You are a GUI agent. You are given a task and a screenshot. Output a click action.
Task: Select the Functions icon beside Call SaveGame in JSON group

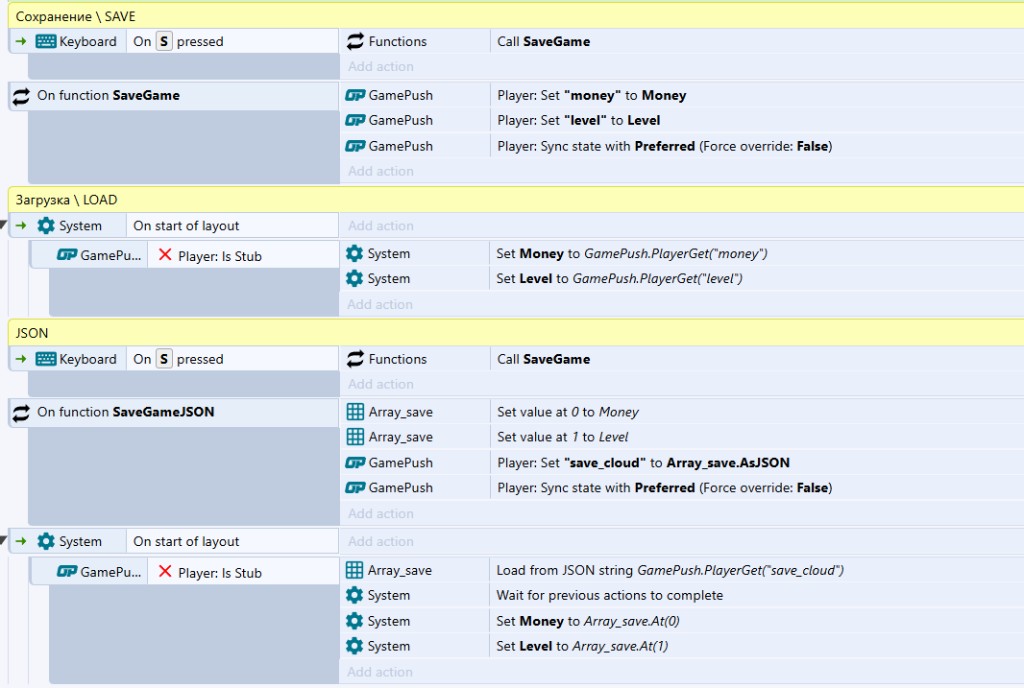355,359
